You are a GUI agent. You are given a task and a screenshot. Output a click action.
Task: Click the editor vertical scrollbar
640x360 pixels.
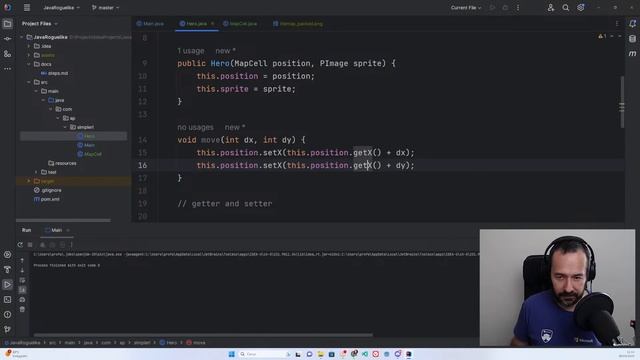click(x=622, y=102)
